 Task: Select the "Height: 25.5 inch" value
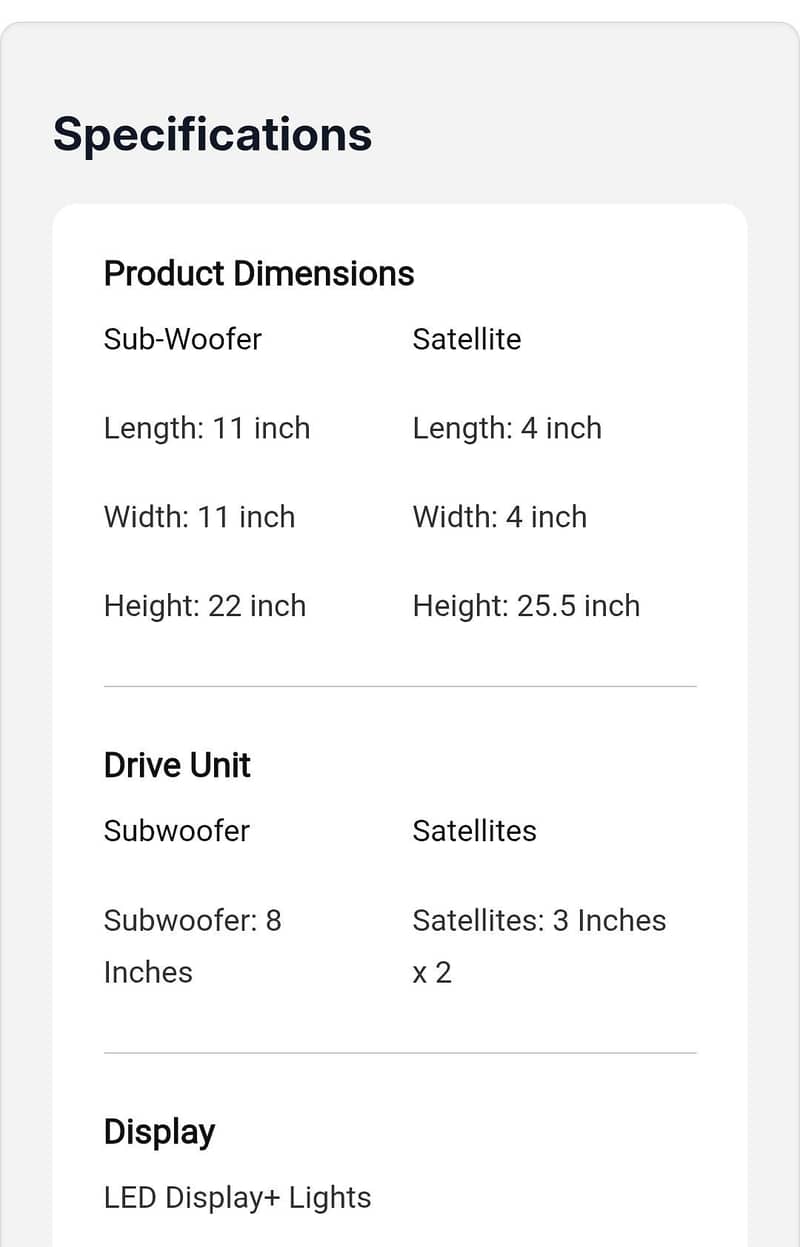526,606
